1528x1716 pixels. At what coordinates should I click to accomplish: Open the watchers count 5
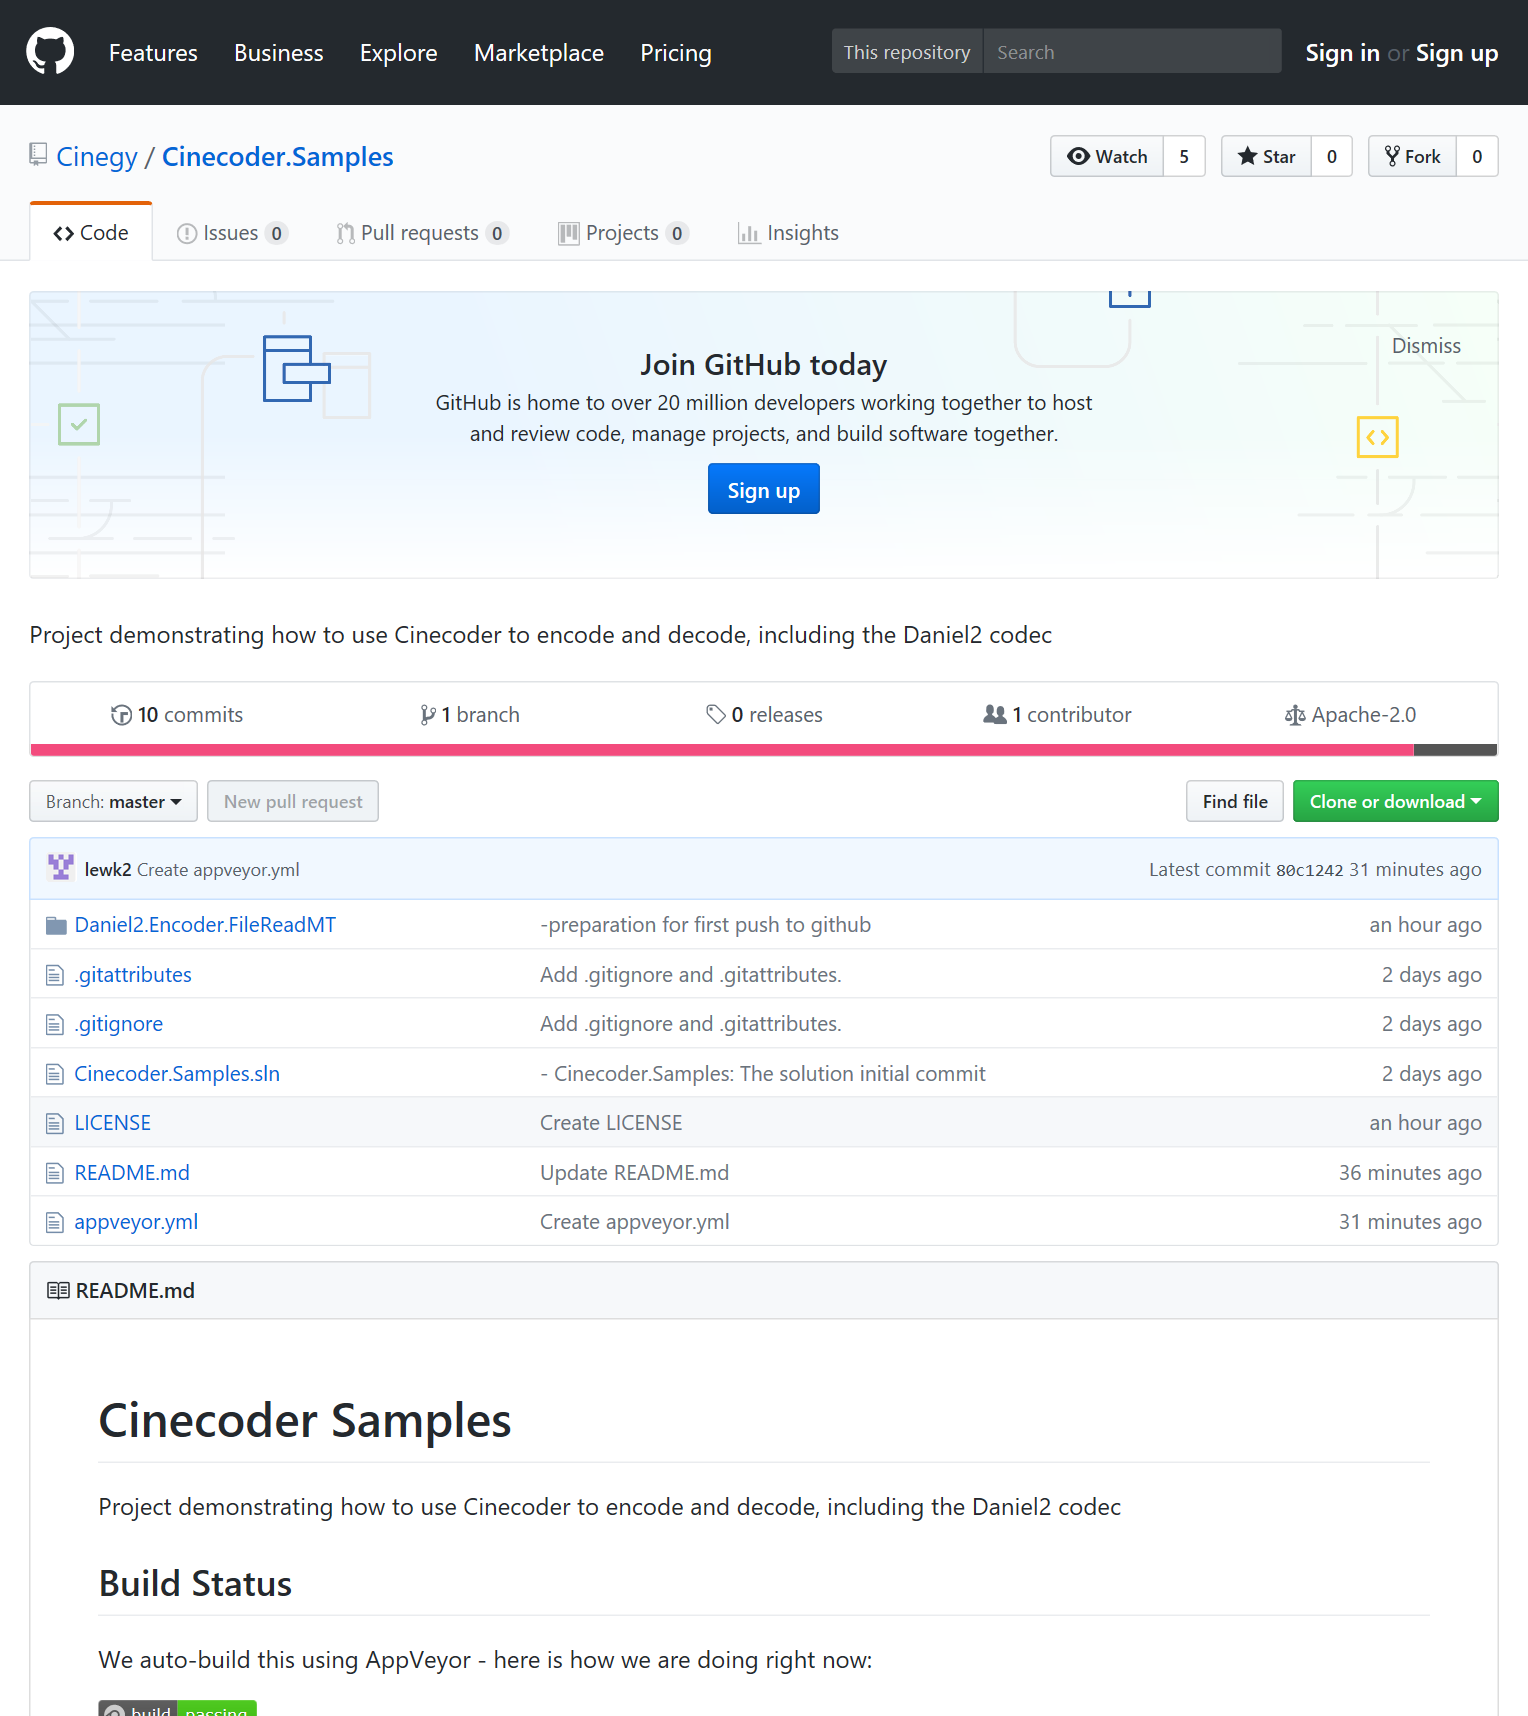pos(1184,156)
